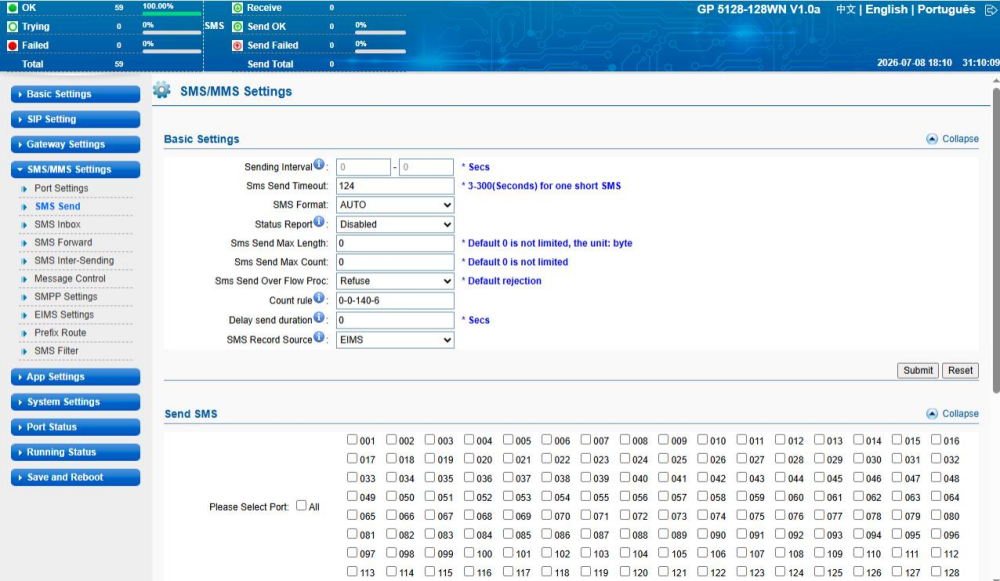Open Sending Interval info icon
Screen dimensions: 1000x581
[319, 164]
